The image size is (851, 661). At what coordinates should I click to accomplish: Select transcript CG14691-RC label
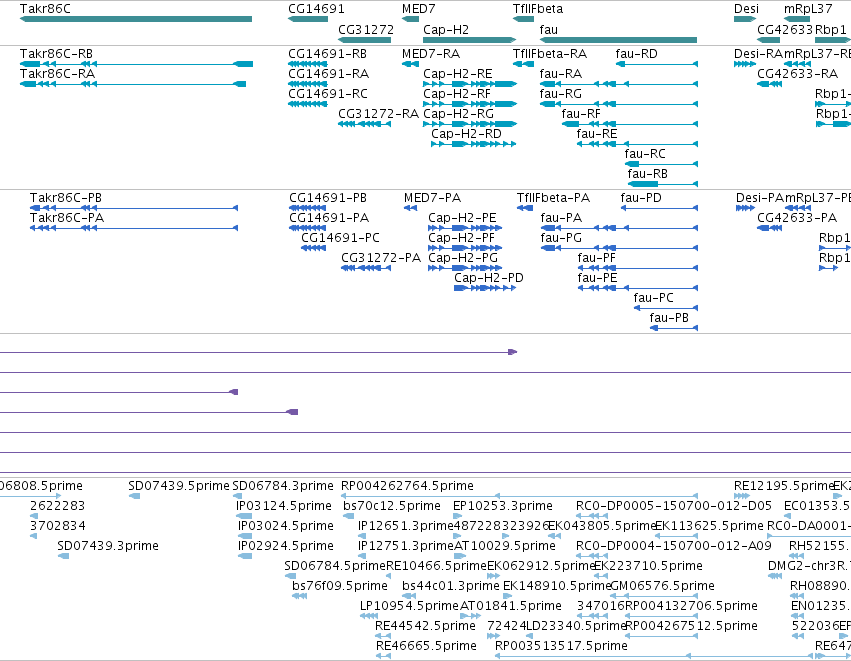point(328,93)
